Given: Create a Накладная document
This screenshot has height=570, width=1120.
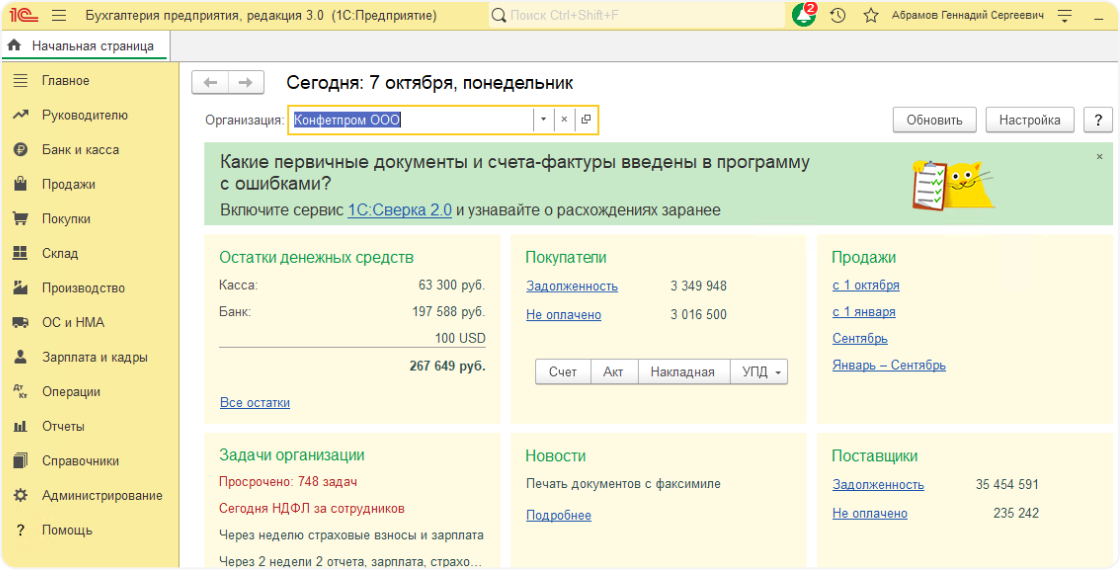Looking at the screenshot, I should 682,372.
